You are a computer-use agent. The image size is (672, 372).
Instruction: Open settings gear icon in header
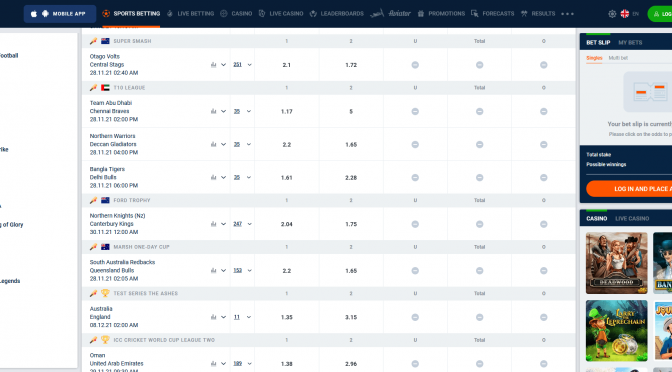[612, 14]
